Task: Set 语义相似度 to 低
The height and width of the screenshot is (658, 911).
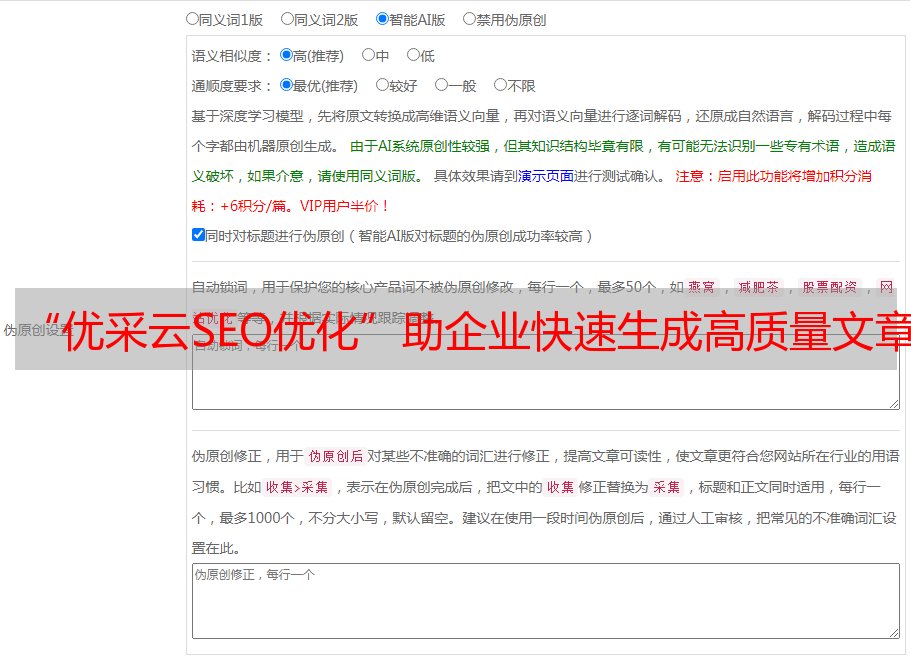Action: (x=413, y=56)
